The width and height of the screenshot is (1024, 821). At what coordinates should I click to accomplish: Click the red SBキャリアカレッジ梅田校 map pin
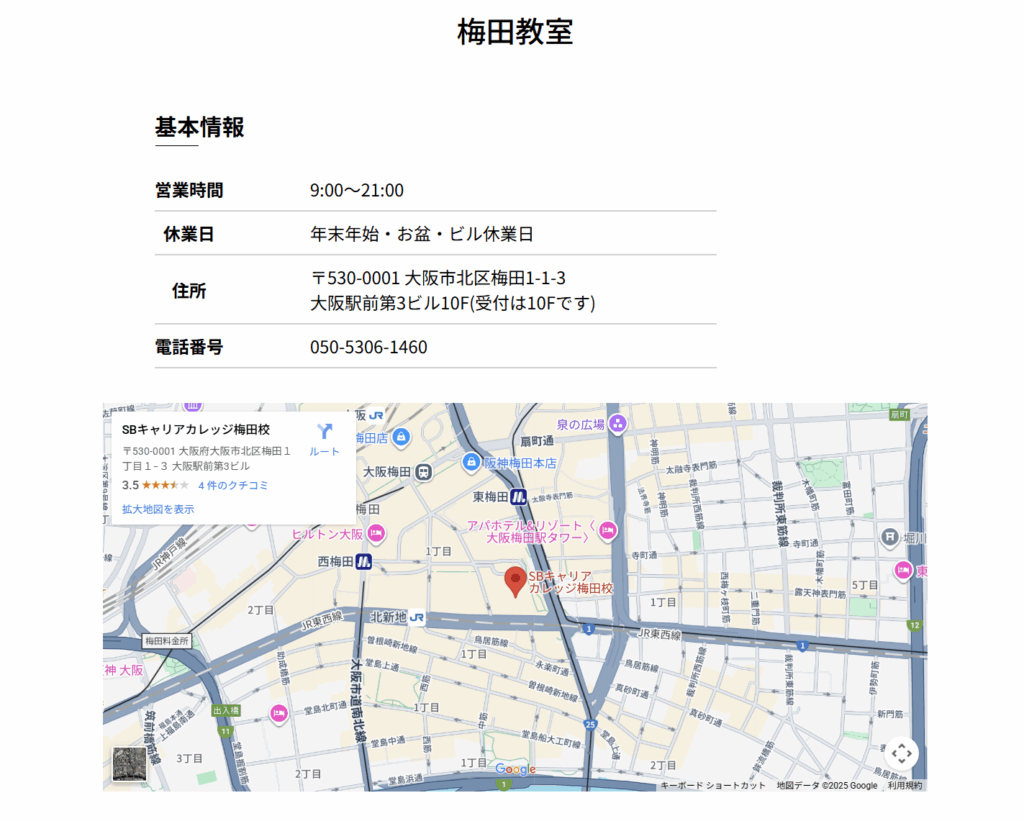click(515, 580)
